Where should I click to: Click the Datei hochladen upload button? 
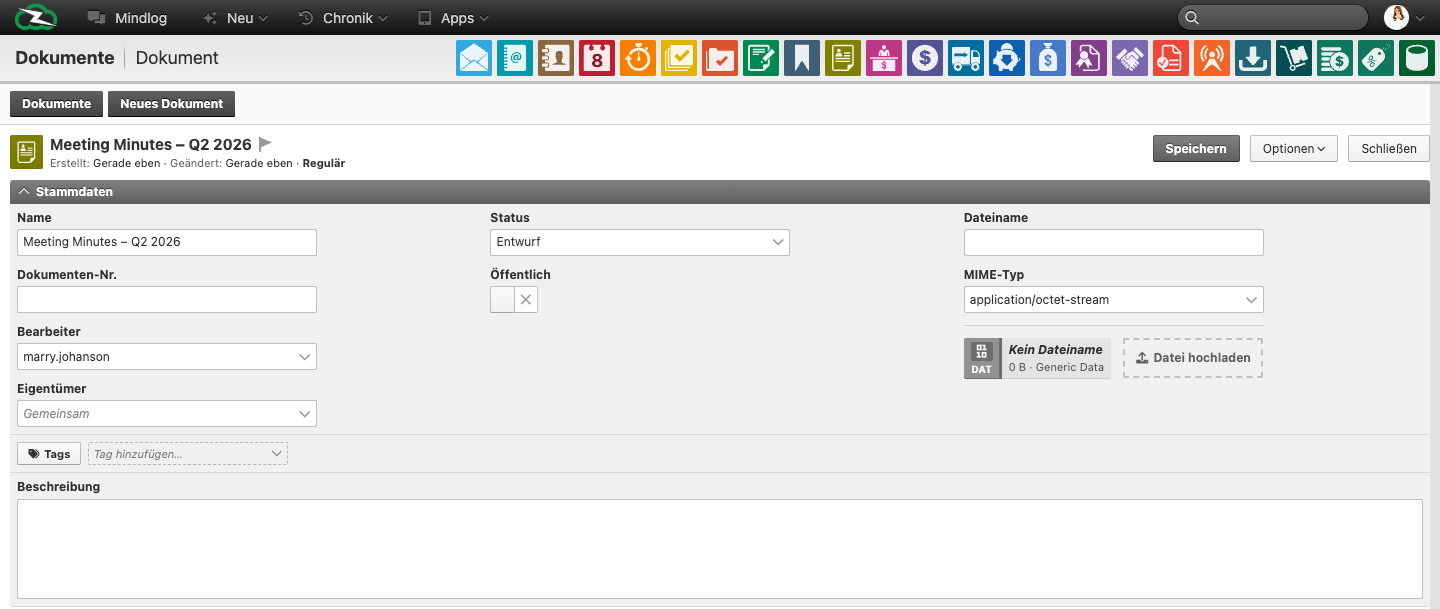[x=1193, y=358]
